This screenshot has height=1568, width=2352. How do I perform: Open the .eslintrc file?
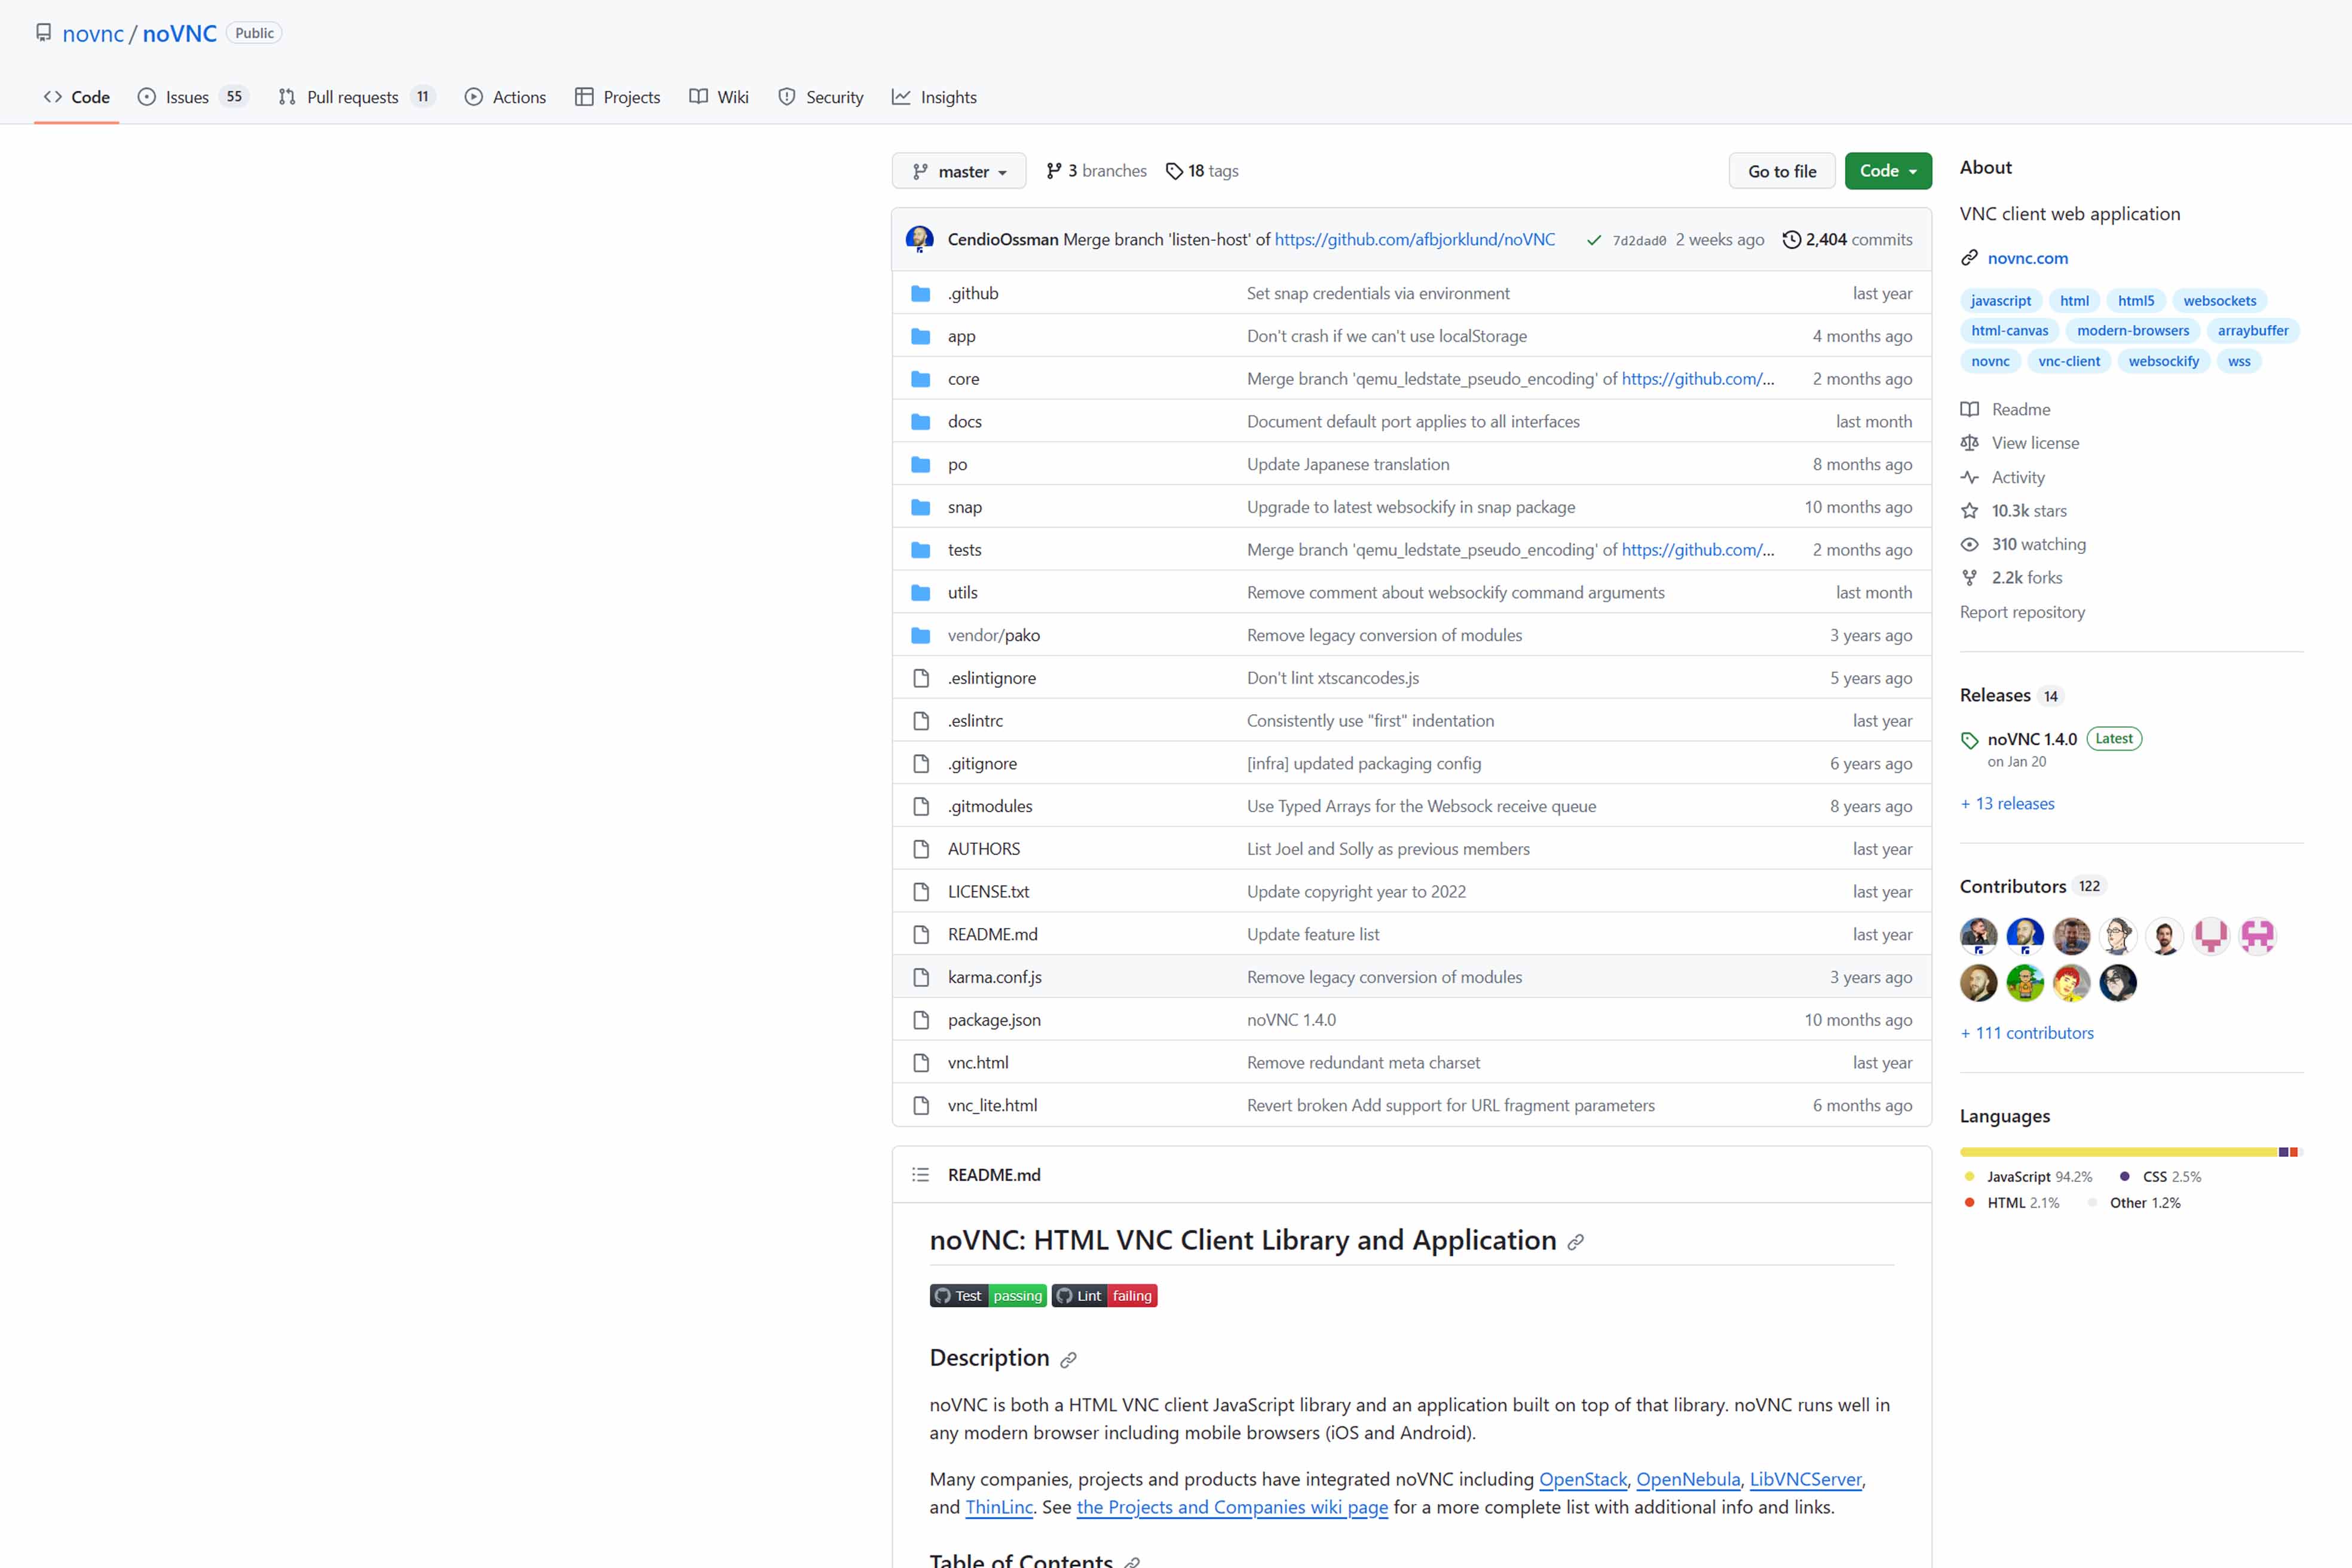[x=975, y=721]
